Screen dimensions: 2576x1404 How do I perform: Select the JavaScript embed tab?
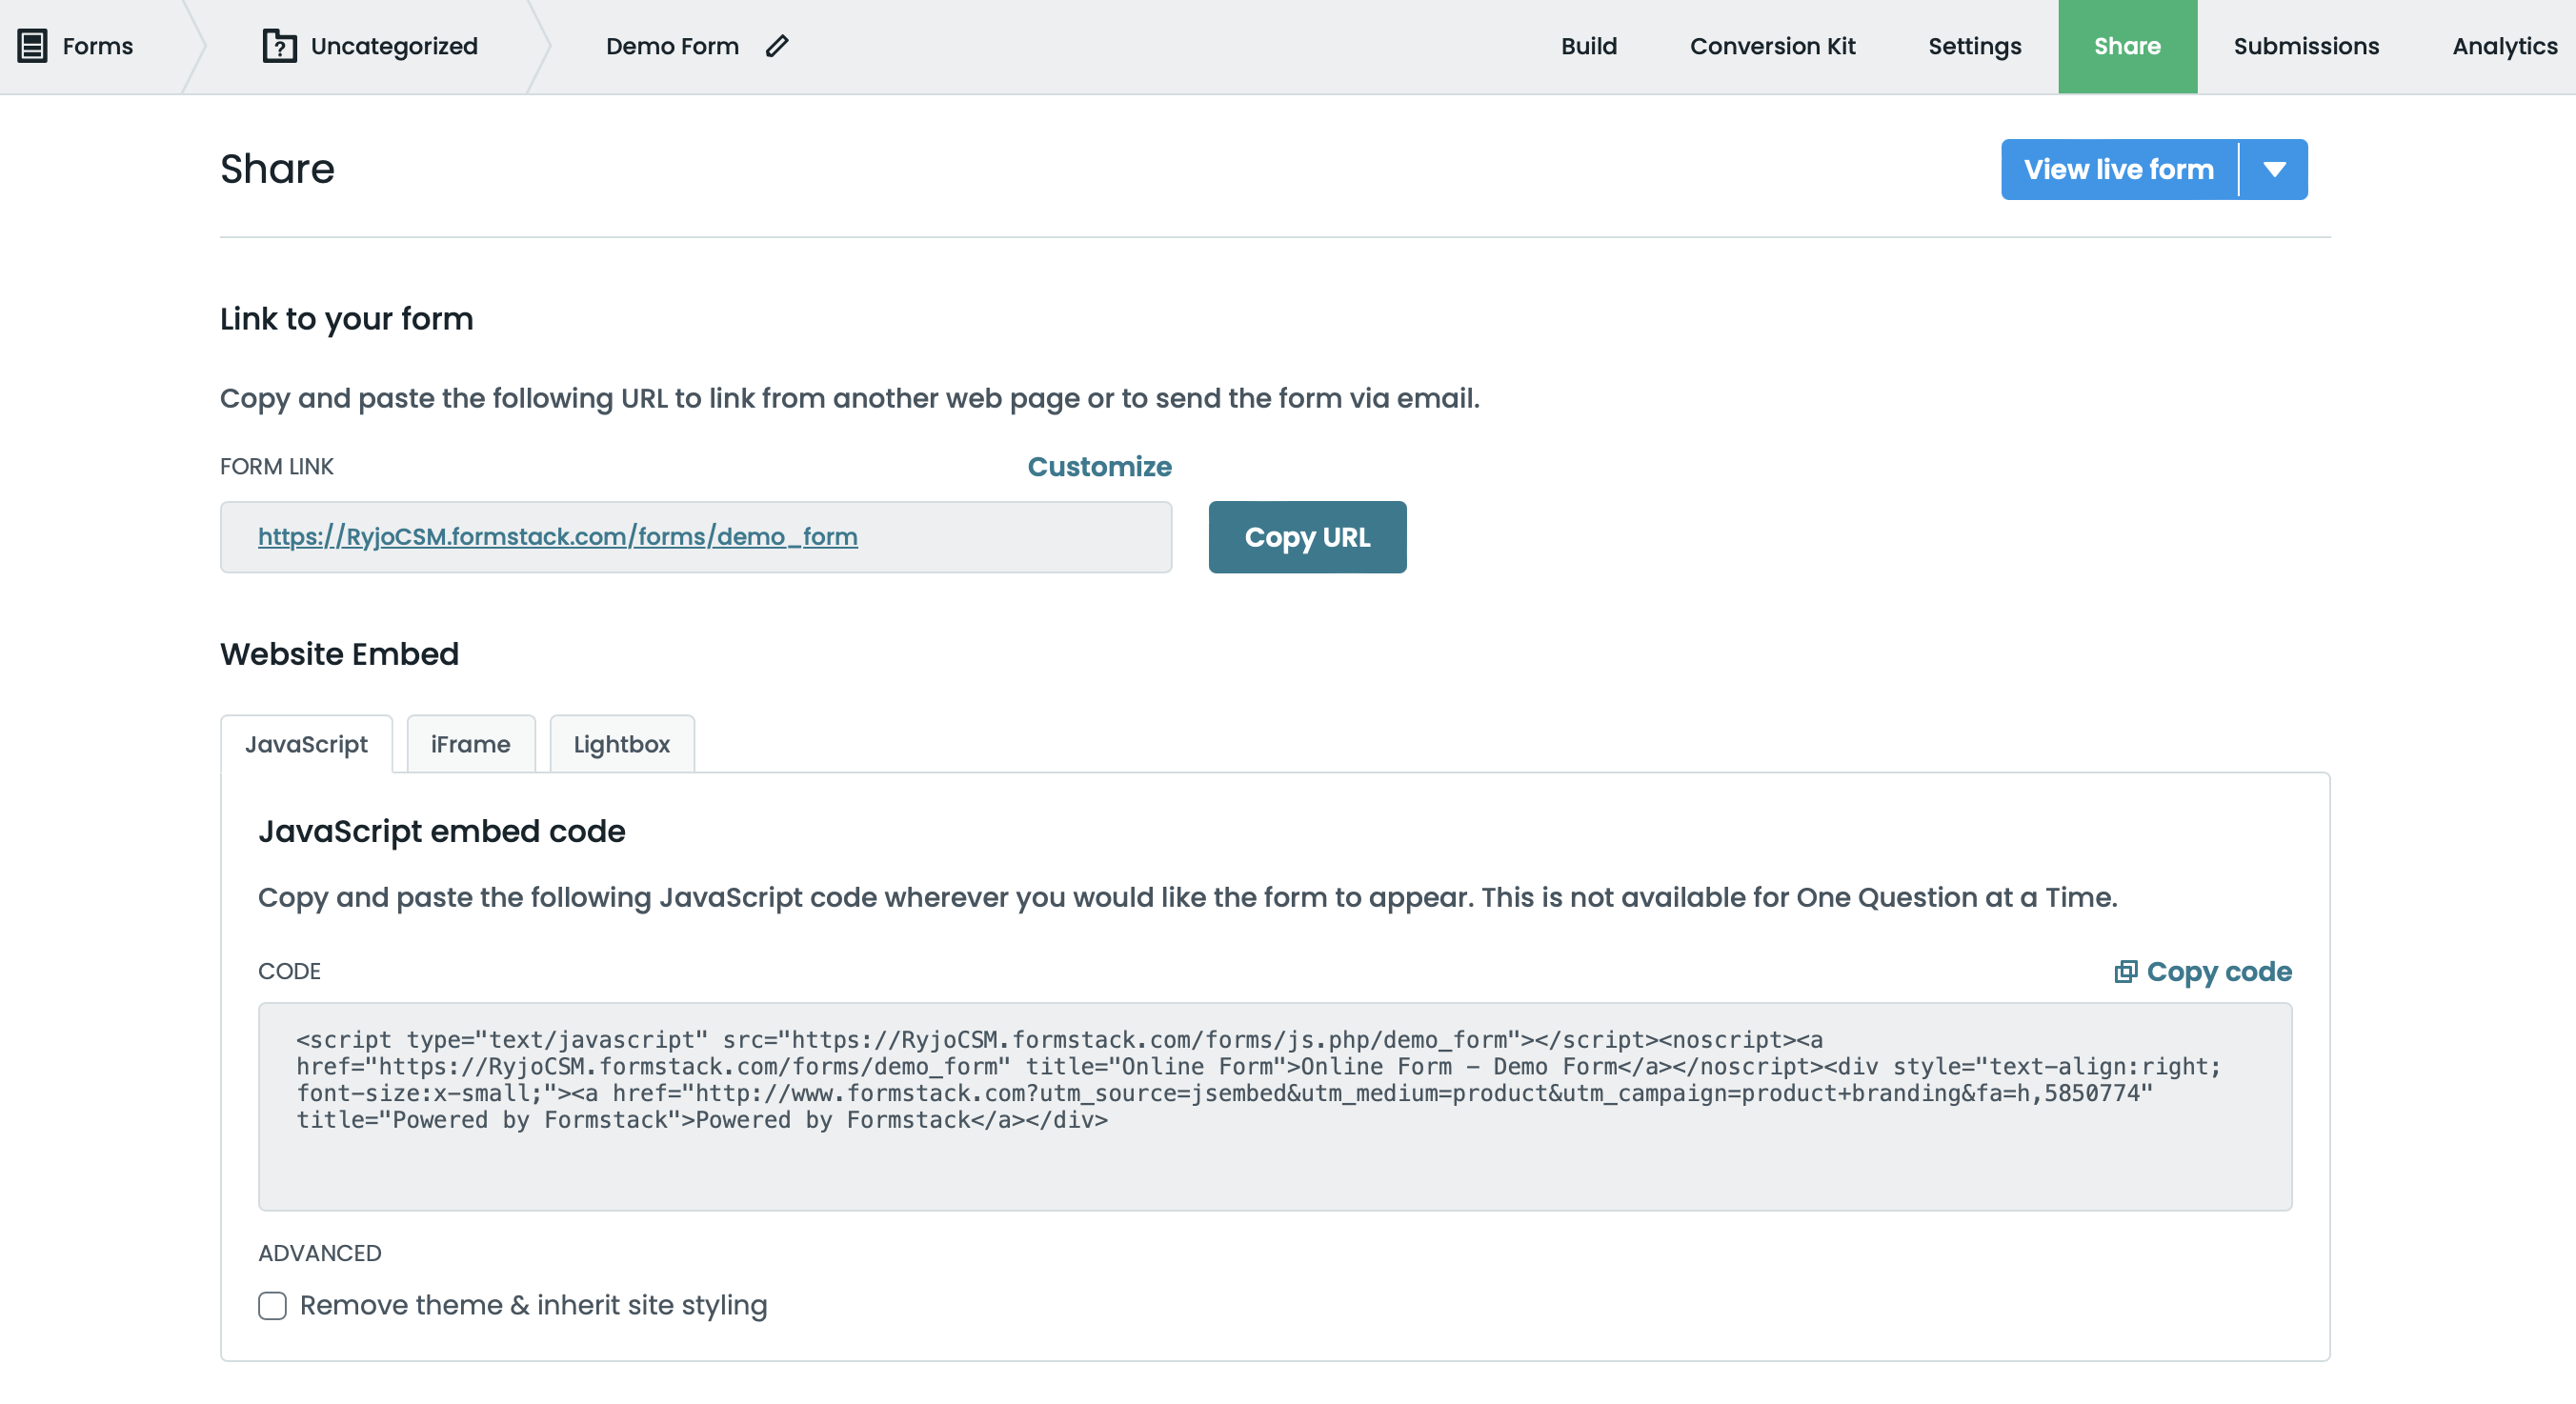(306, 743)
